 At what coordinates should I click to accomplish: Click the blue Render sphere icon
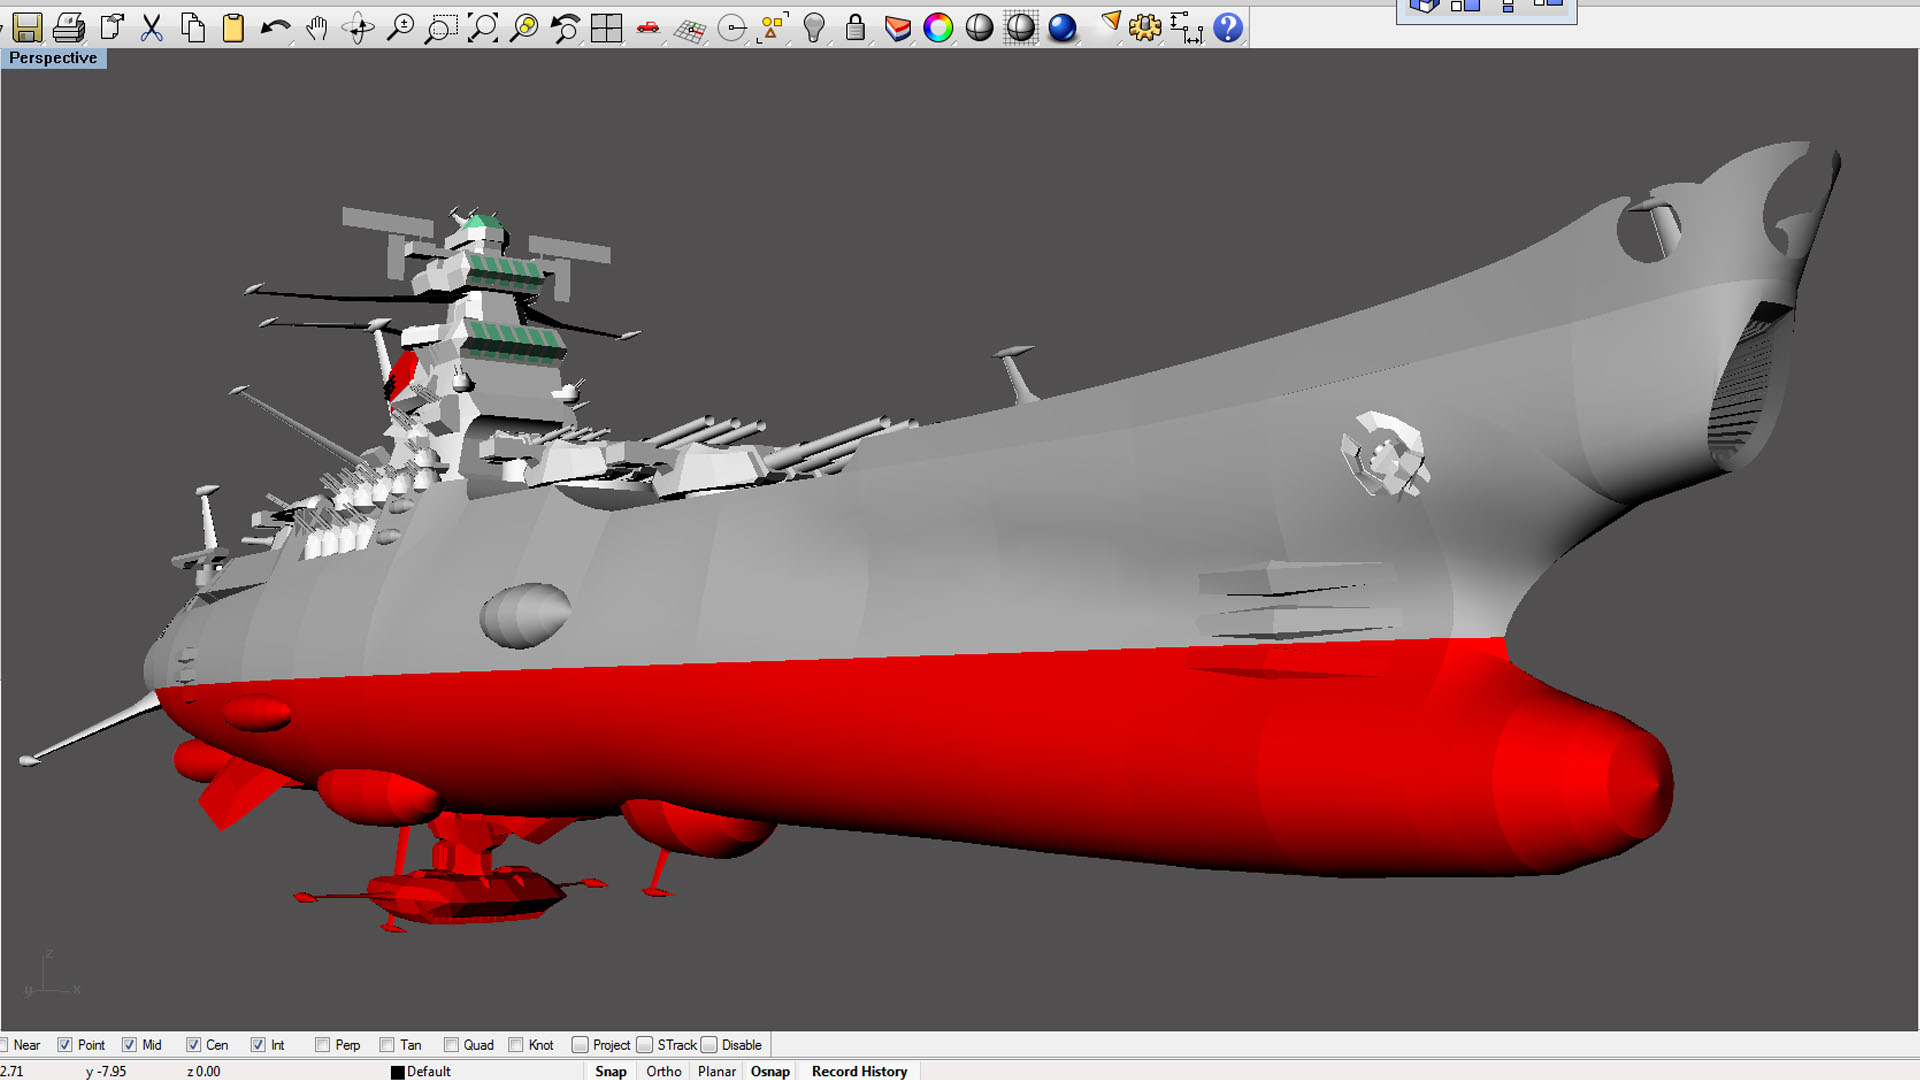click(1062, 27)
